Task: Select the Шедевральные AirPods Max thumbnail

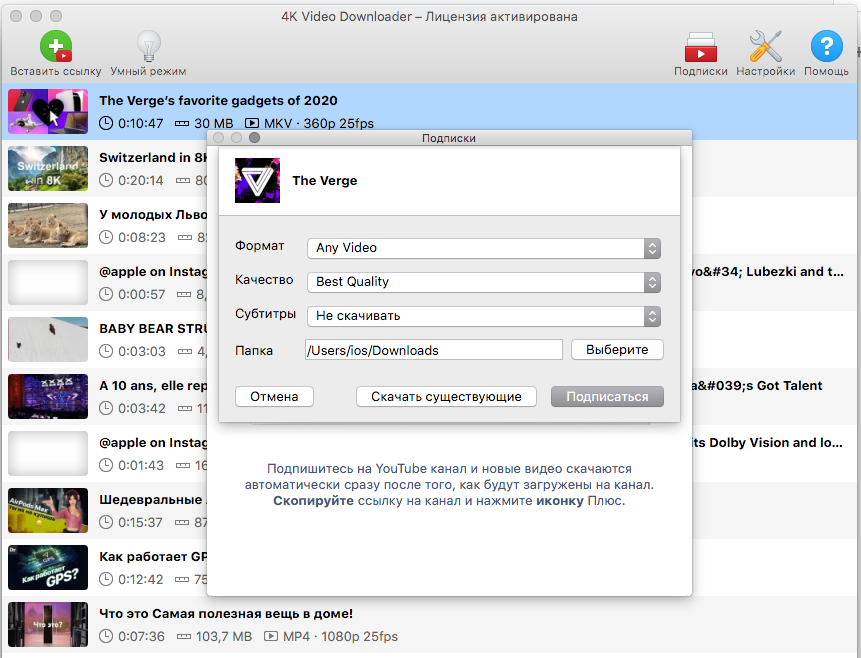Action: (48, 510)
